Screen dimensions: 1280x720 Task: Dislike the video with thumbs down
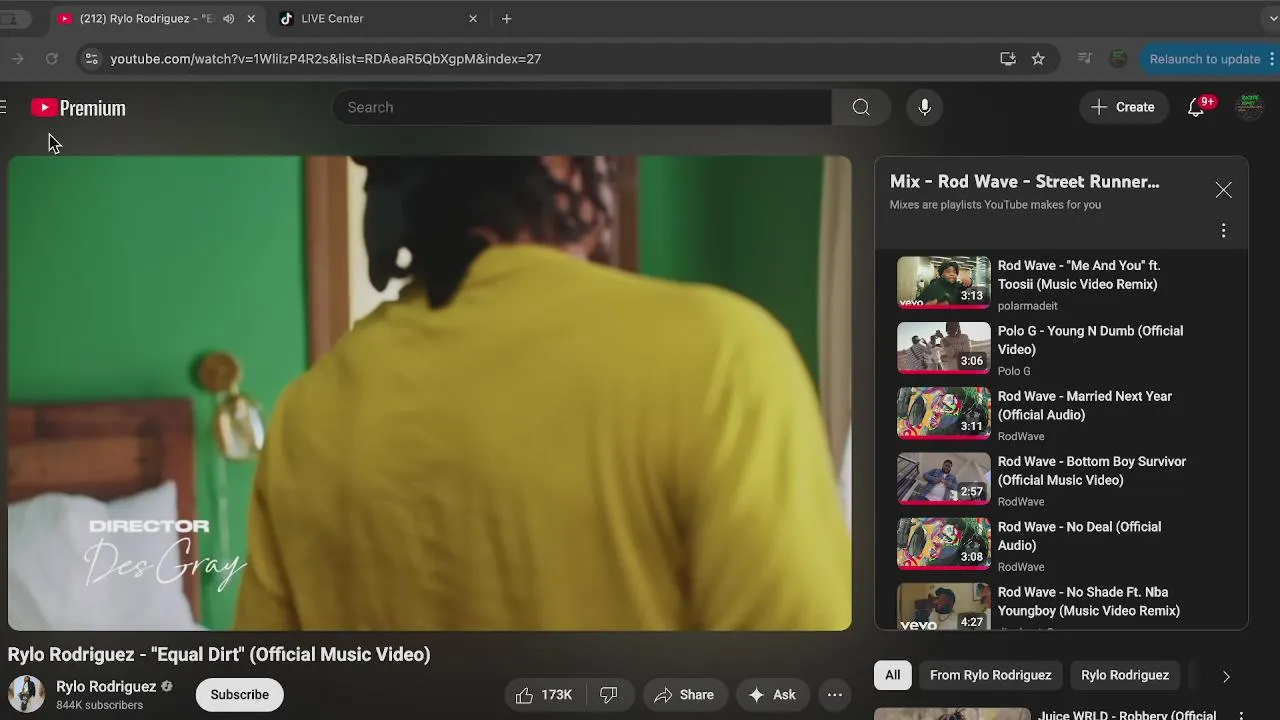pos(608,695)
